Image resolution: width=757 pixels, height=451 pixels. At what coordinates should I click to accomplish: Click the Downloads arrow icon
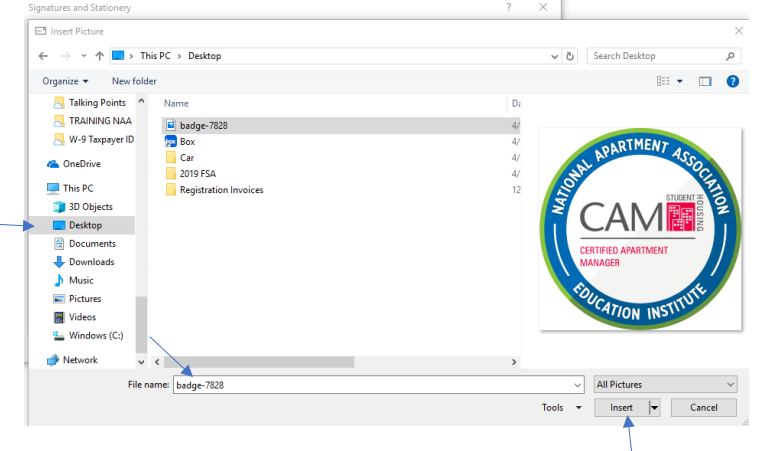point(59,262)
